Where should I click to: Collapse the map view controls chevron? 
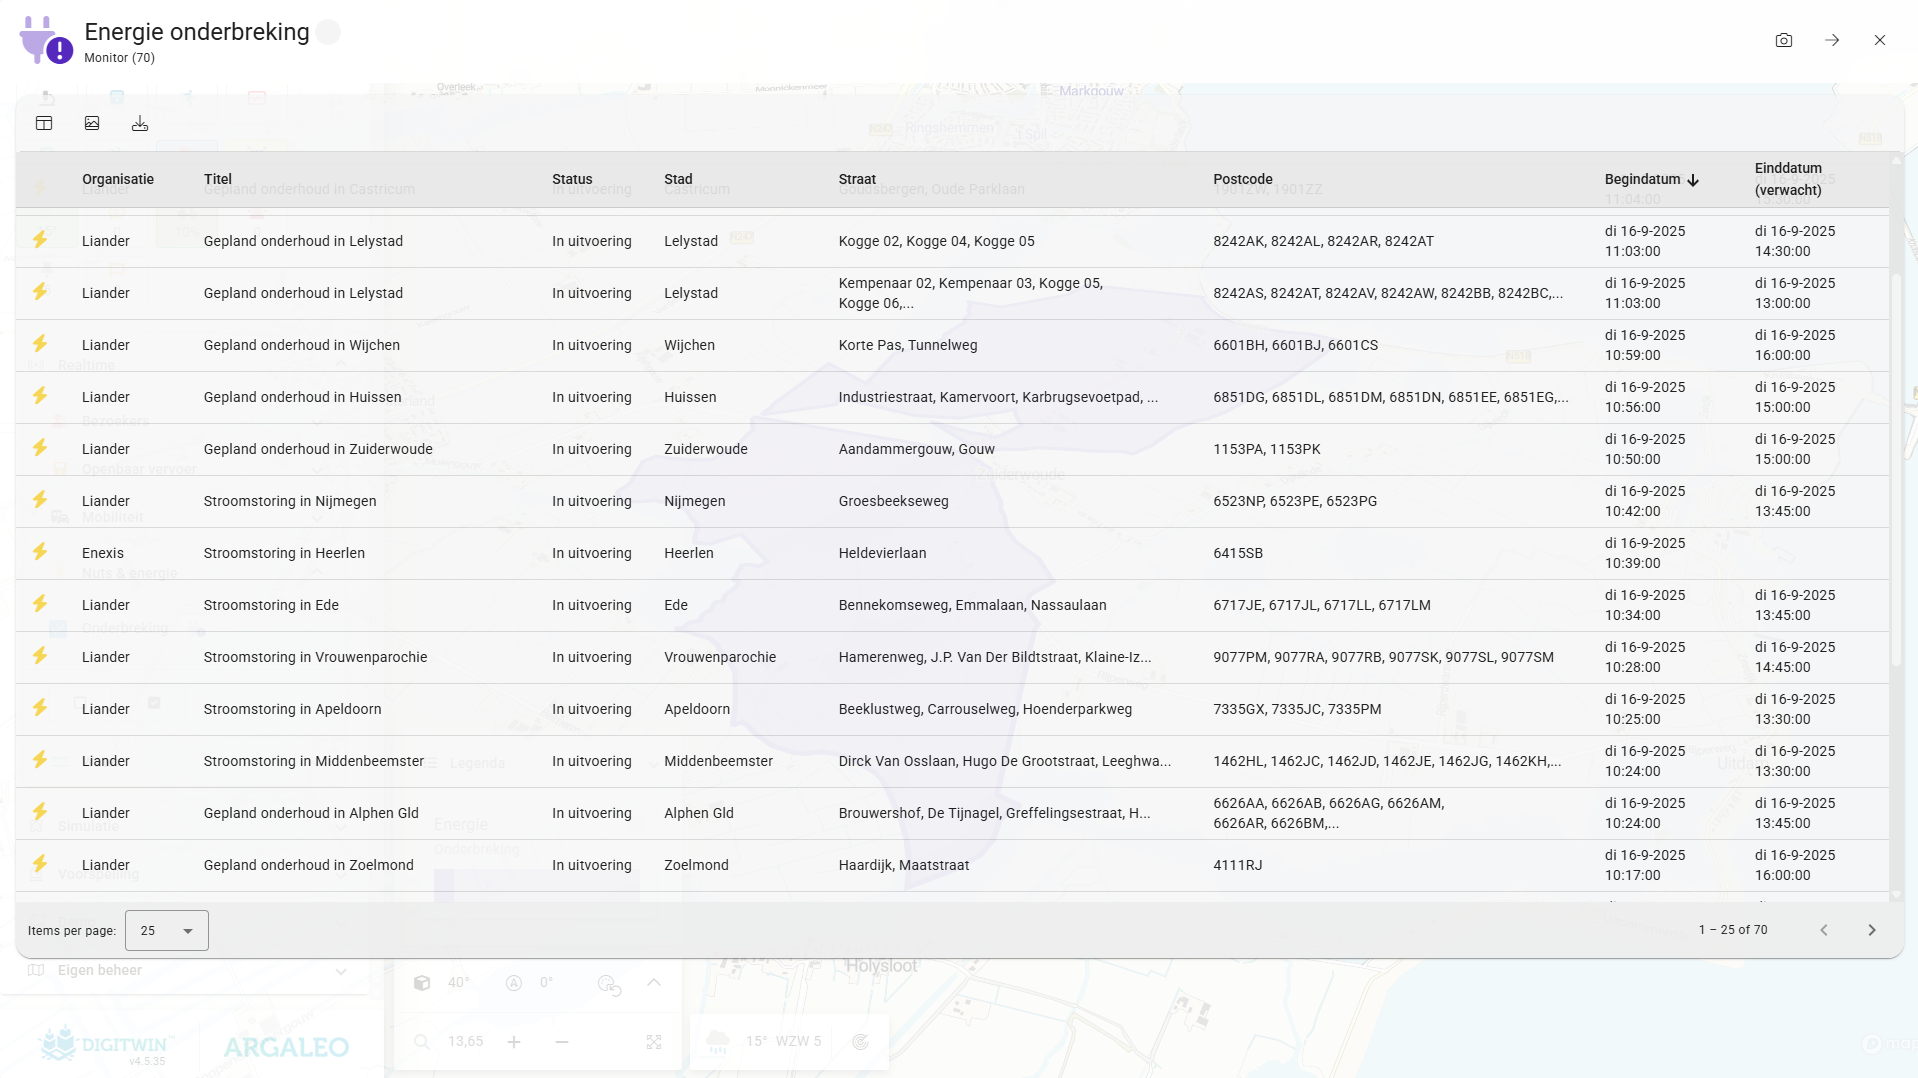tap(654, 983)
